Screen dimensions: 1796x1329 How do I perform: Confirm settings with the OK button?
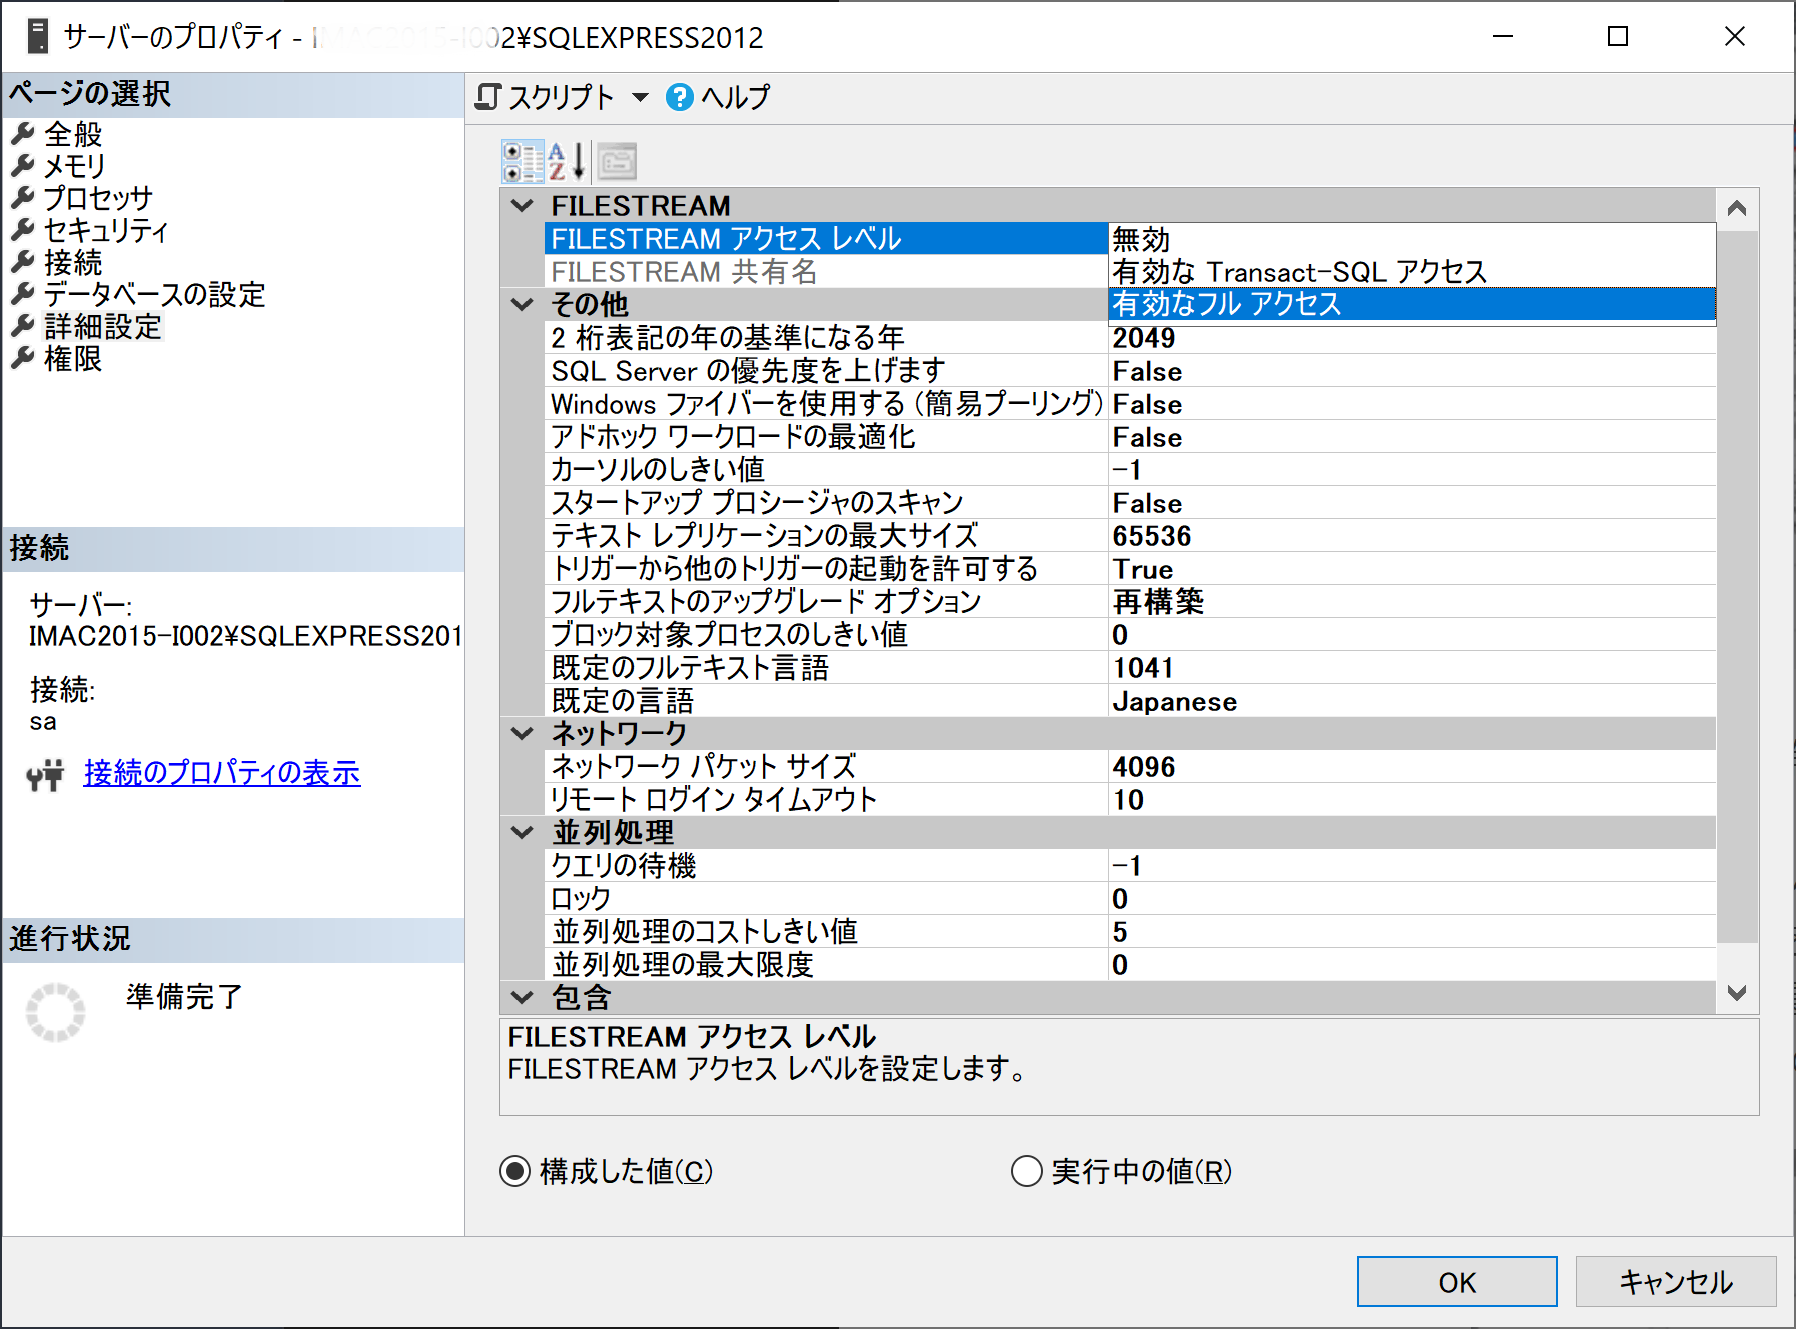(x=1455, y=1281)
